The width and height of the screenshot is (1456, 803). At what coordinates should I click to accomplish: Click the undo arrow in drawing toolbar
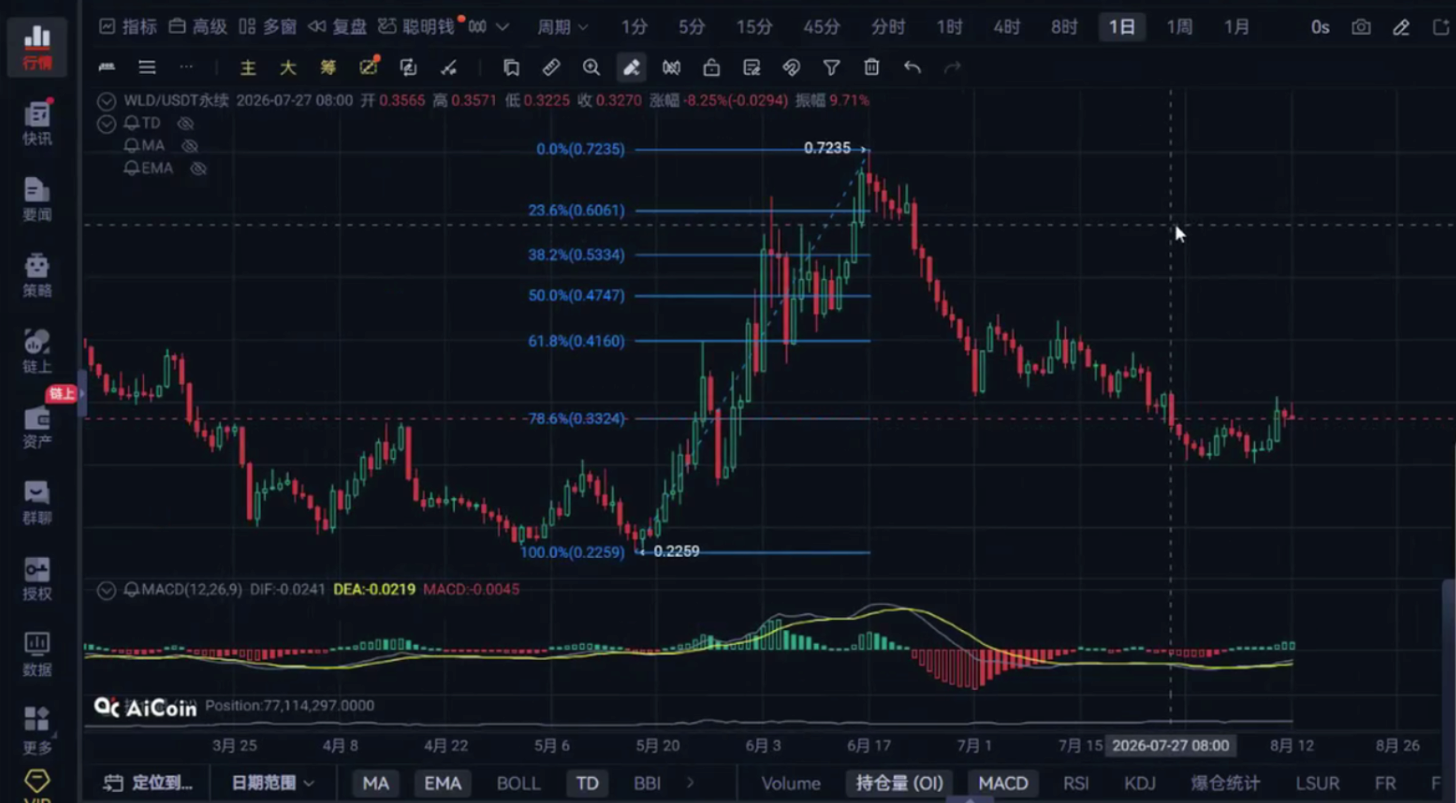pyautogui.click(x=912, y=67)
